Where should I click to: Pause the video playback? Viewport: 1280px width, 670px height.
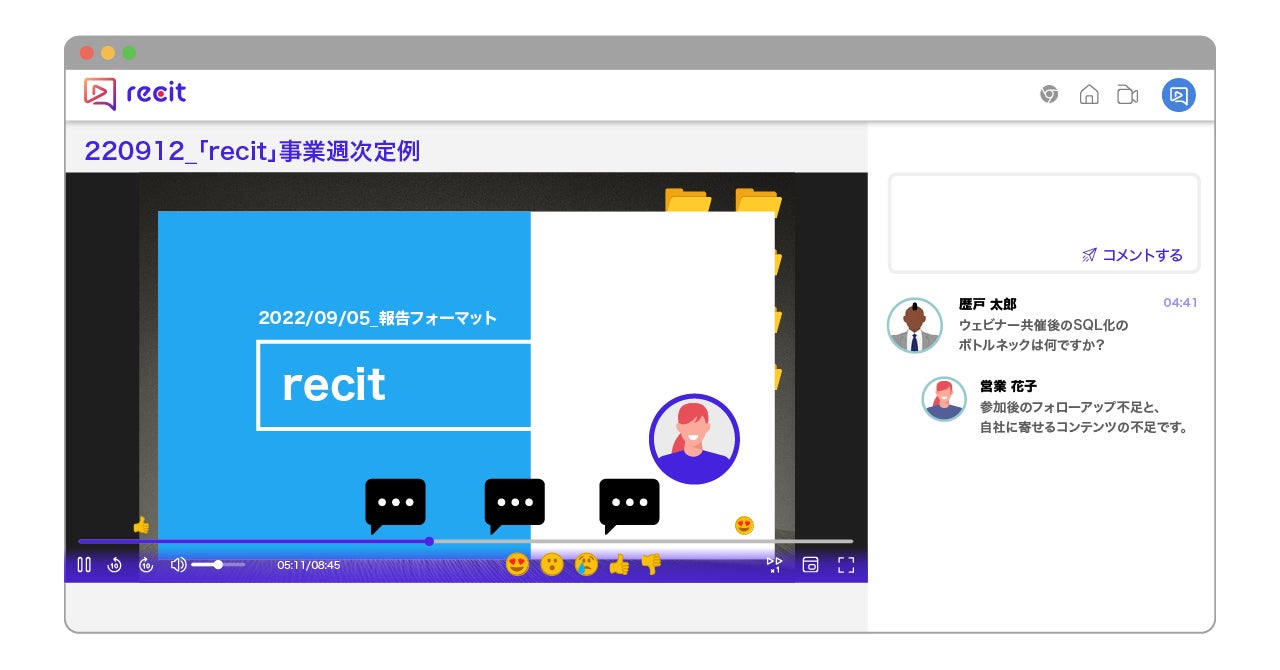click(84, 565)
